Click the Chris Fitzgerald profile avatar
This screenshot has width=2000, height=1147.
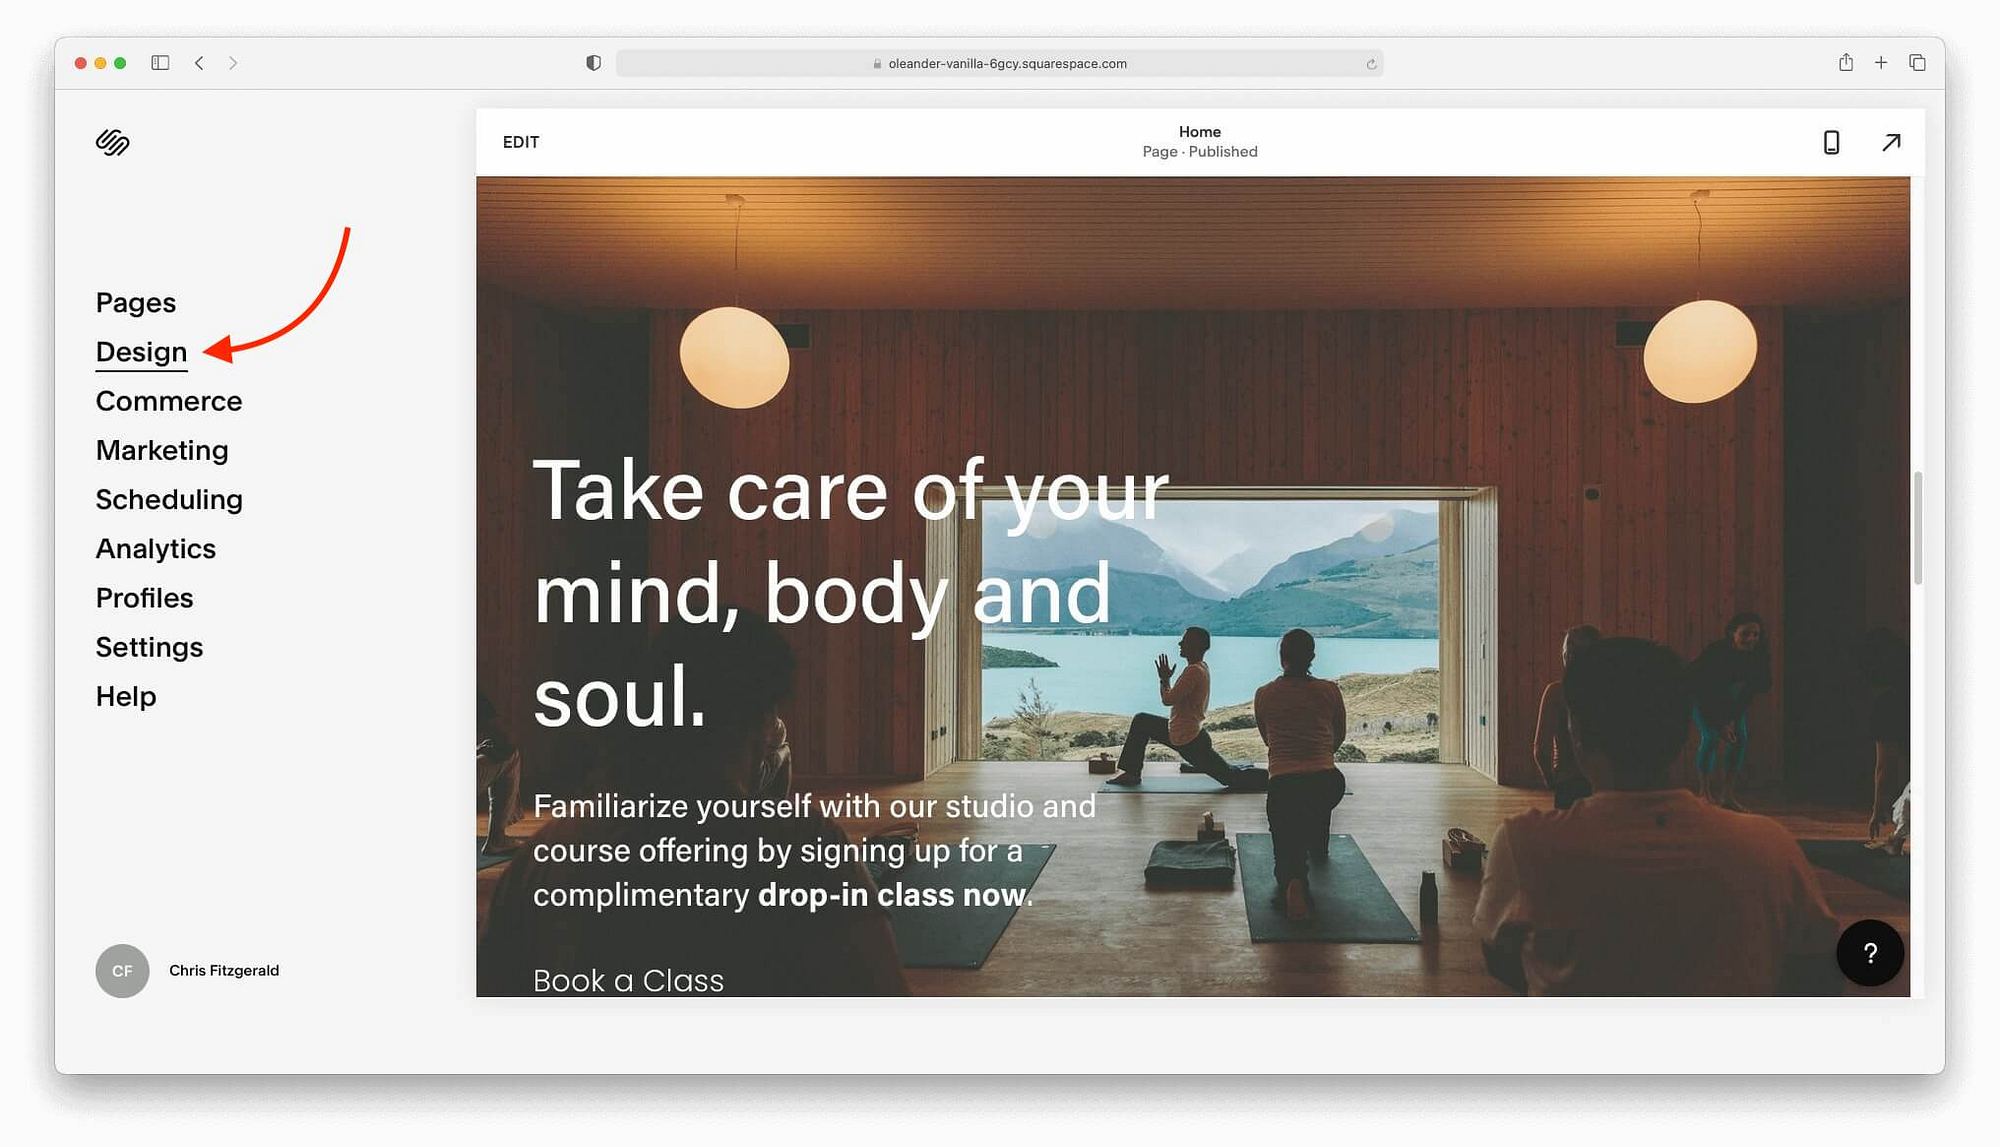point(122,970)
